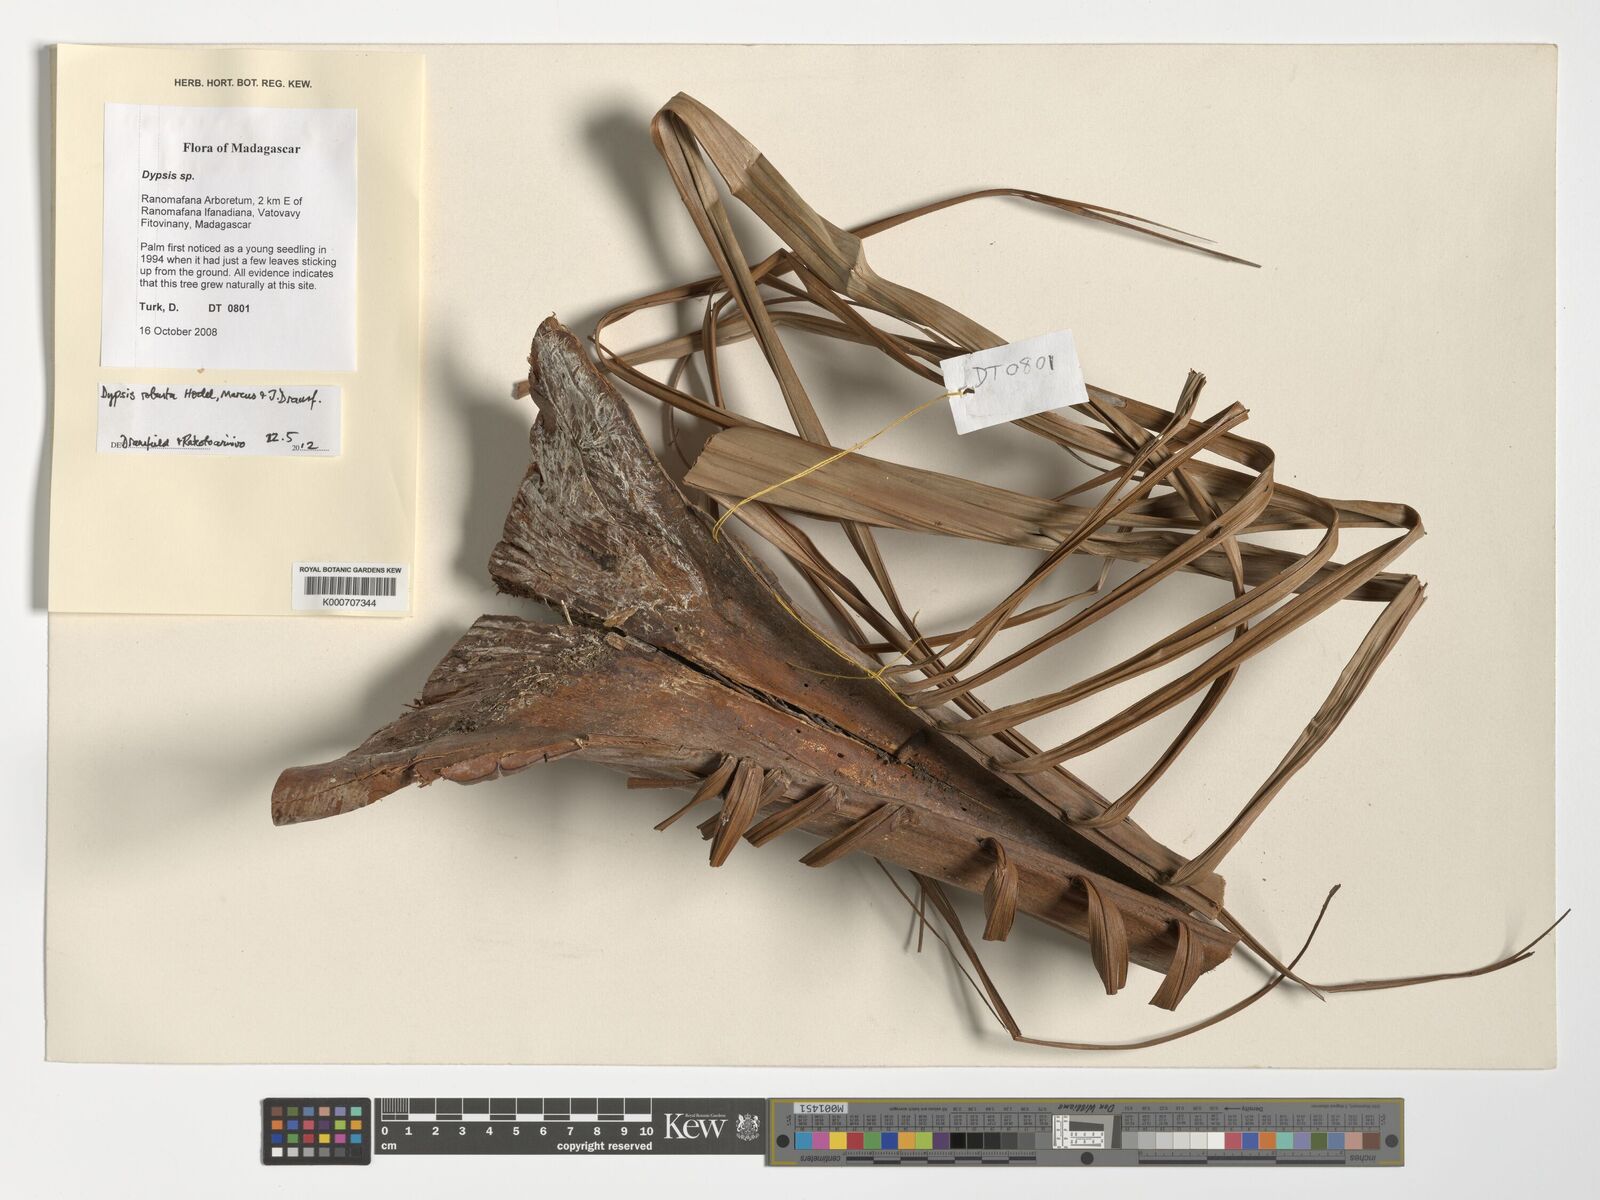Click the collection date '16 October 2008'
Viewport: 1600px width, 1200px height.
[179, 331]
